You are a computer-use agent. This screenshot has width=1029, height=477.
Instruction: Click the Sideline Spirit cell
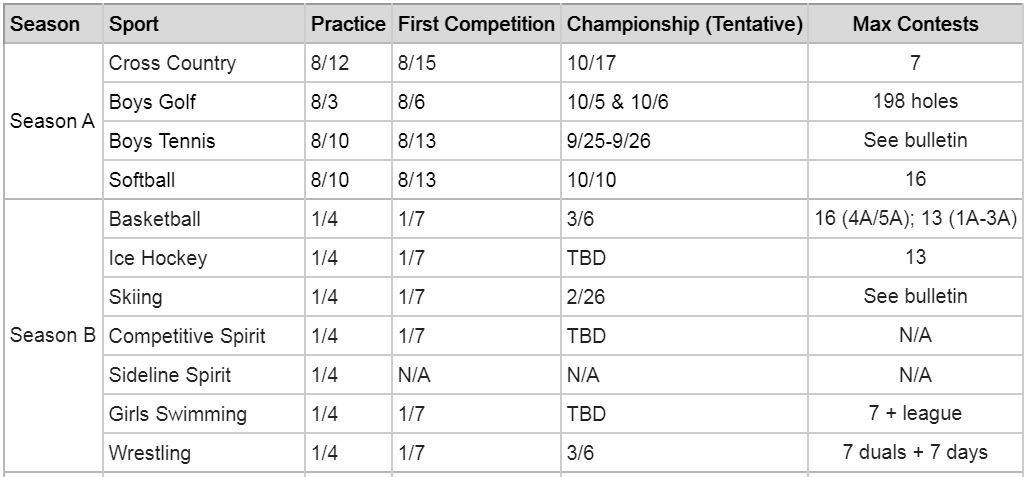[x=169, y=375]
